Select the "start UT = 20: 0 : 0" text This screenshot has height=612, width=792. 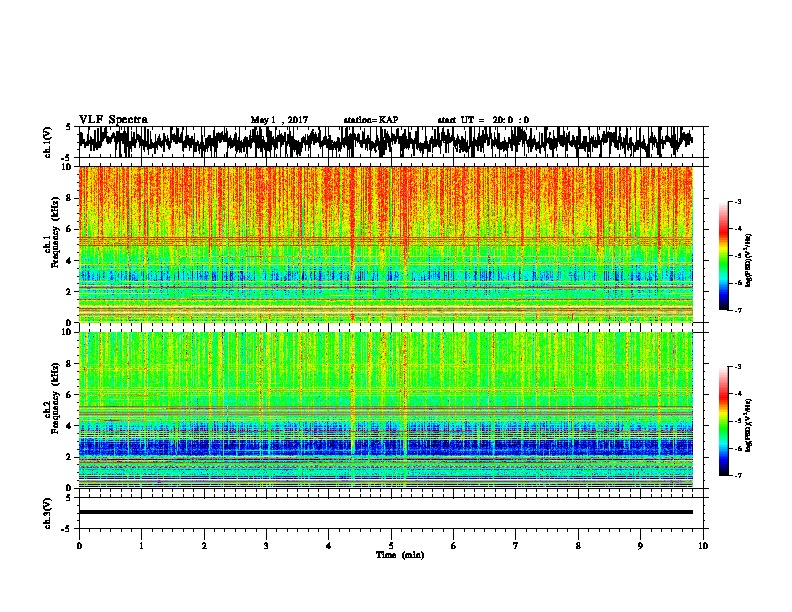483,120
